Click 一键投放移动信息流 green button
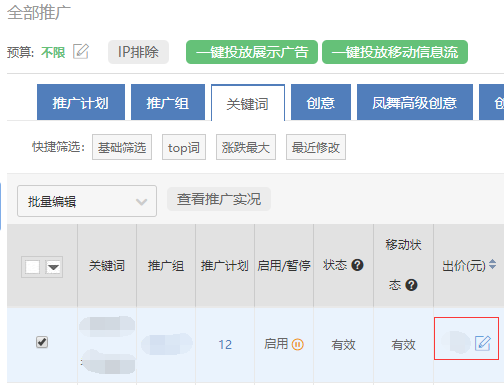Viewport: 504px width, 385px height. (x=395, y=52)
